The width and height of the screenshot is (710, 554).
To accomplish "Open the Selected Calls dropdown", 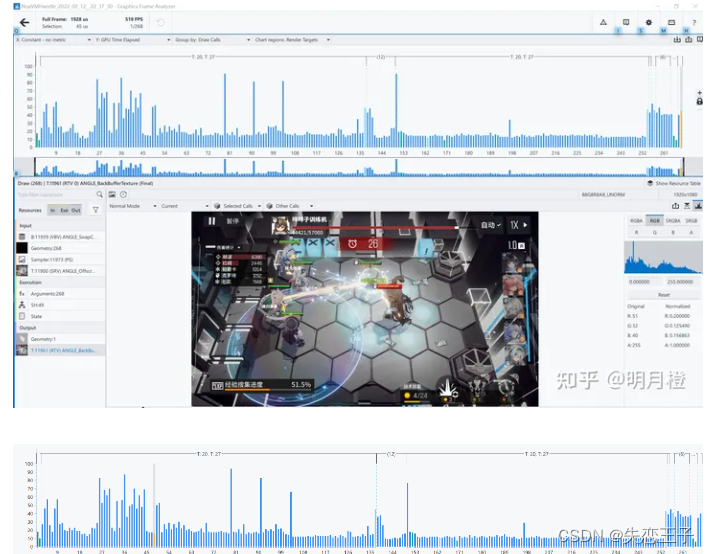I will (x=238, y=206).
